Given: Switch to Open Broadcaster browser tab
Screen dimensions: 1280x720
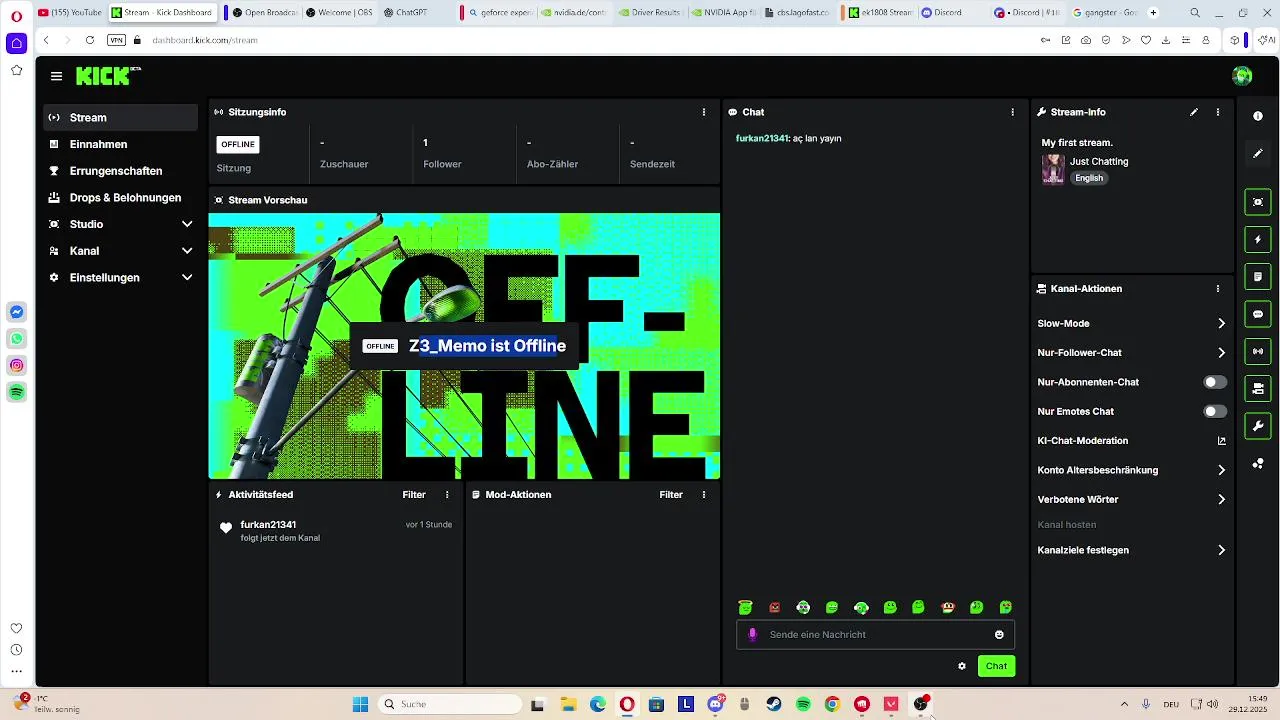Looking at the screenshot, I should click(x=263, y=12).
